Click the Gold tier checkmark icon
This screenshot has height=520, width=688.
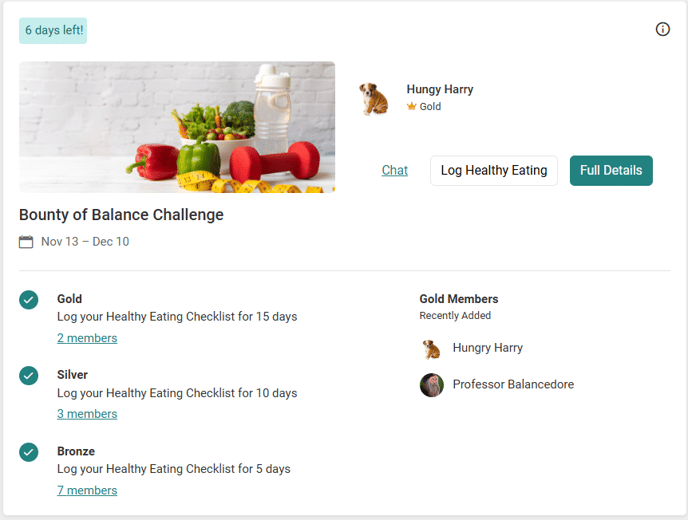(x=29, y=299)
